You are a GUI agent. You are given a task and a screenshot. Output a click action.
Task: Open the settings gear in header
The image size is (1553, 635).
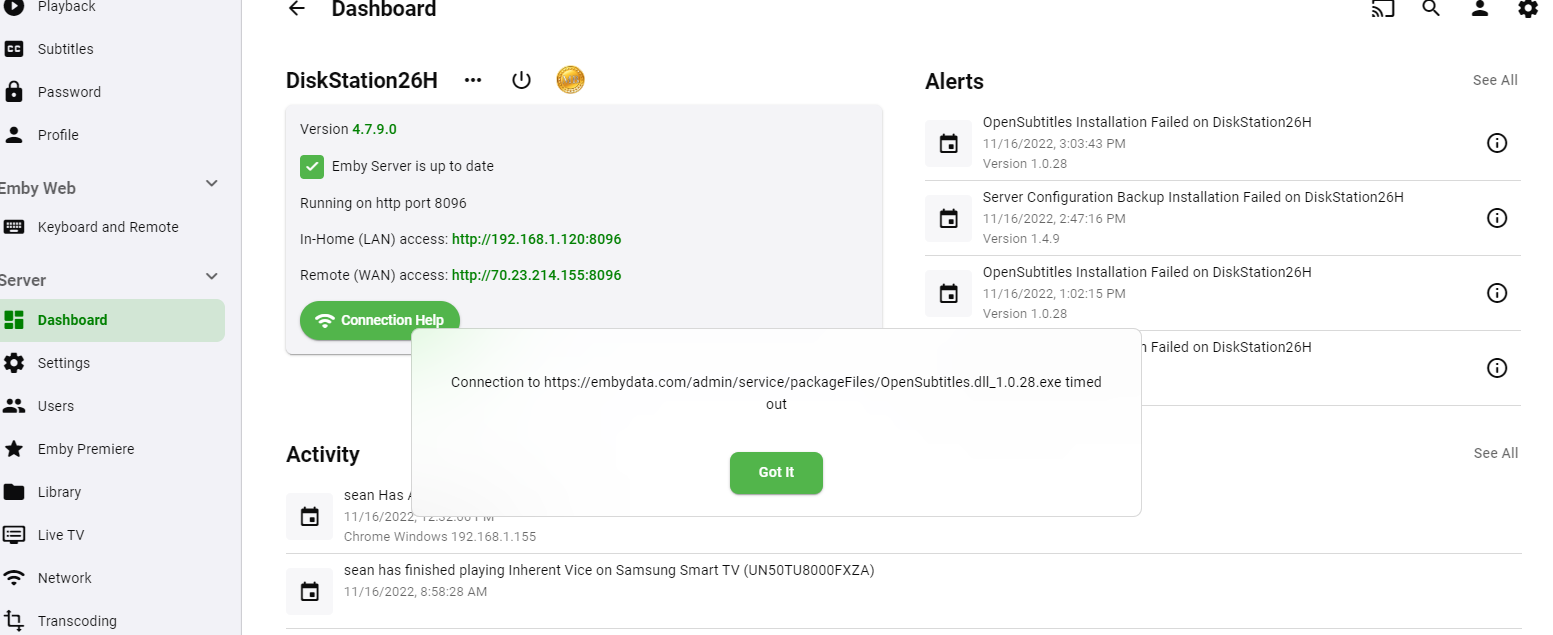tap(1528, 9)
